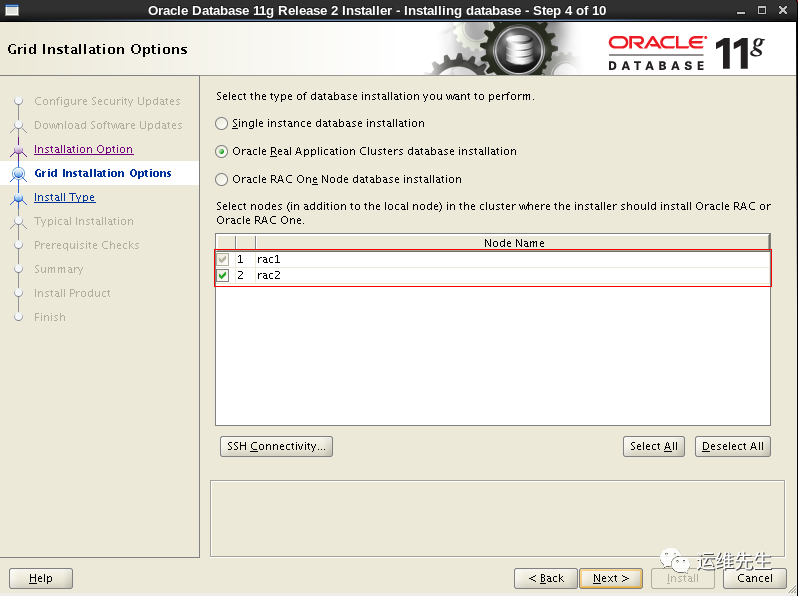Click the Configure Security Updates step label
Viewport: 798px width, 596px height.
(x=107, y=101)
